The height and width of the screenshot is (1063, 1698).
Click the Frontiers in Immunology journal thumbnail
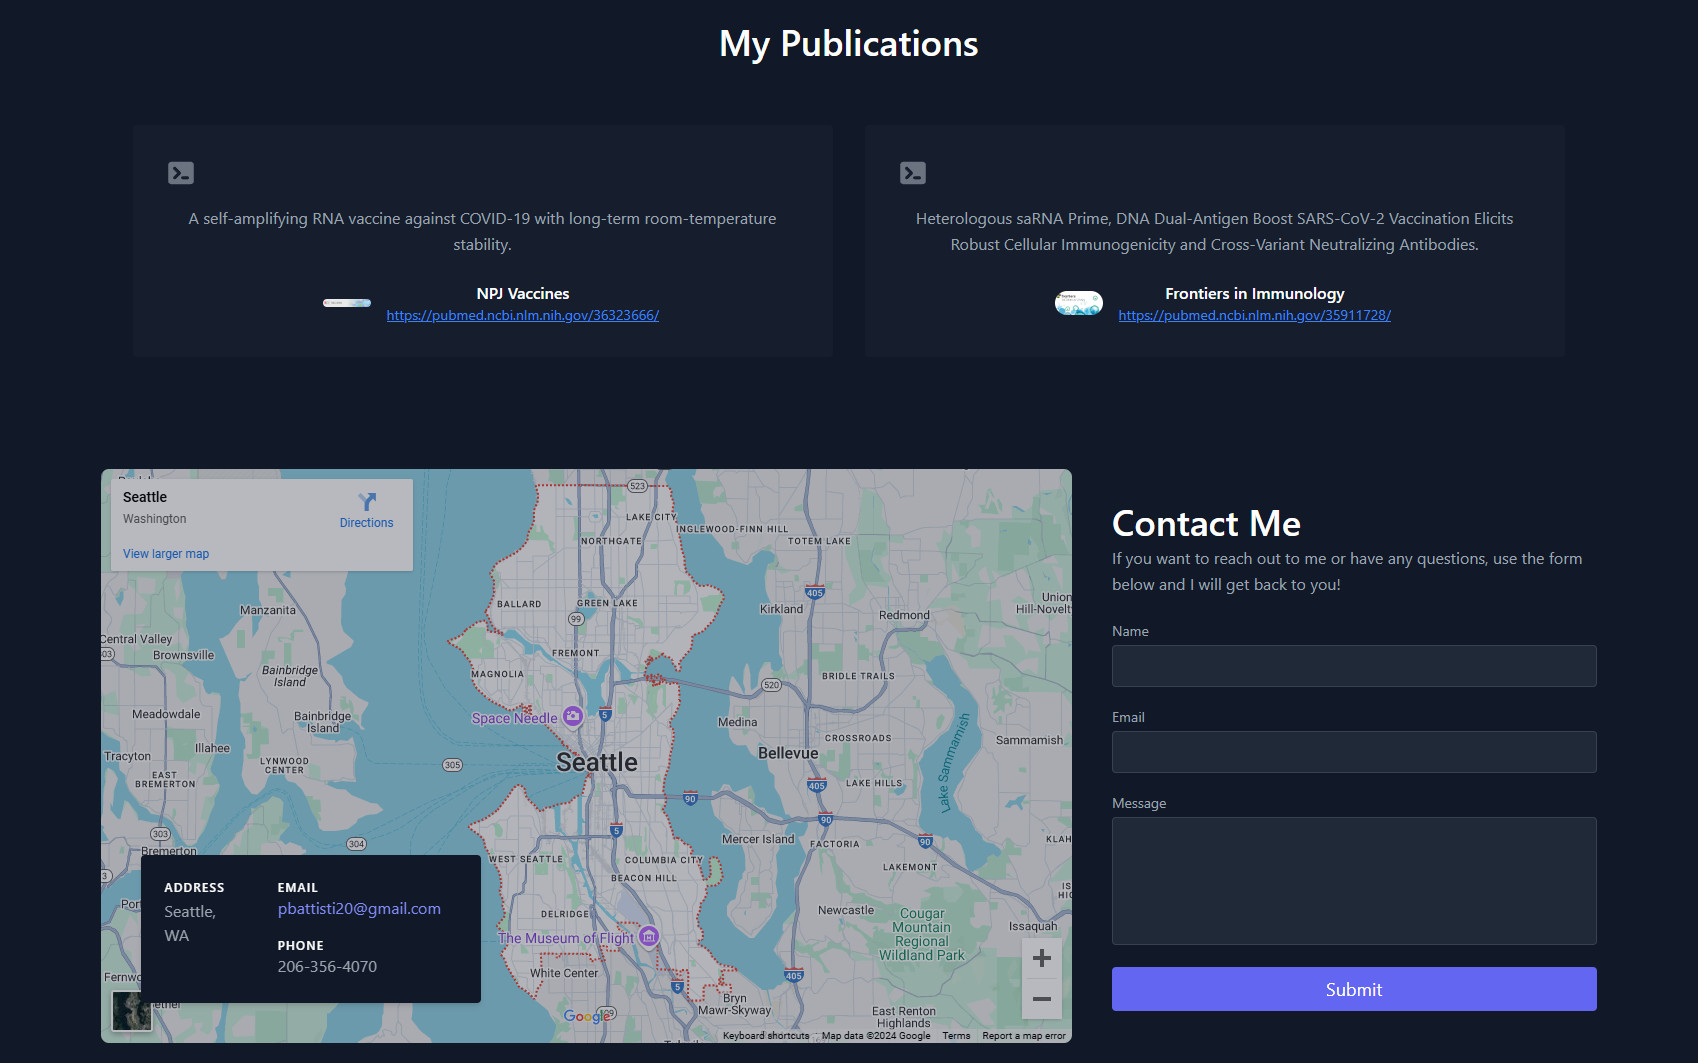coord(1078,302)
